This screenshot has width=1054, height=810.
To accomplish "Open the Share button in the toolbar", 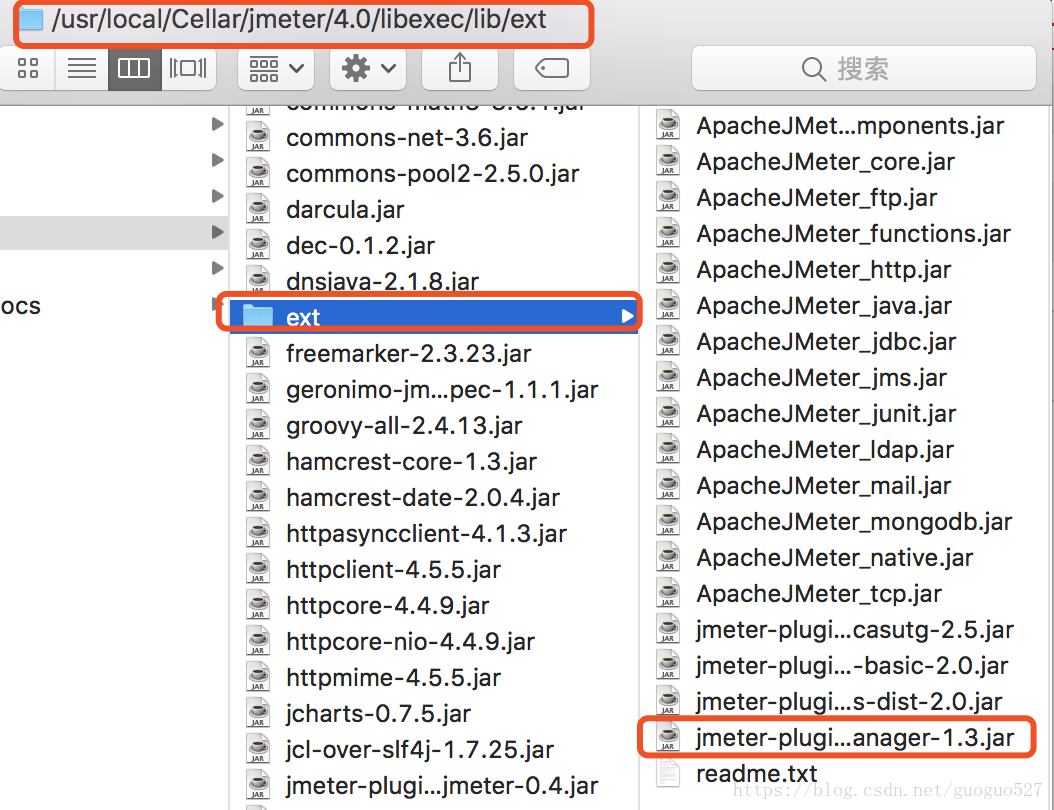I will point(459,68).
